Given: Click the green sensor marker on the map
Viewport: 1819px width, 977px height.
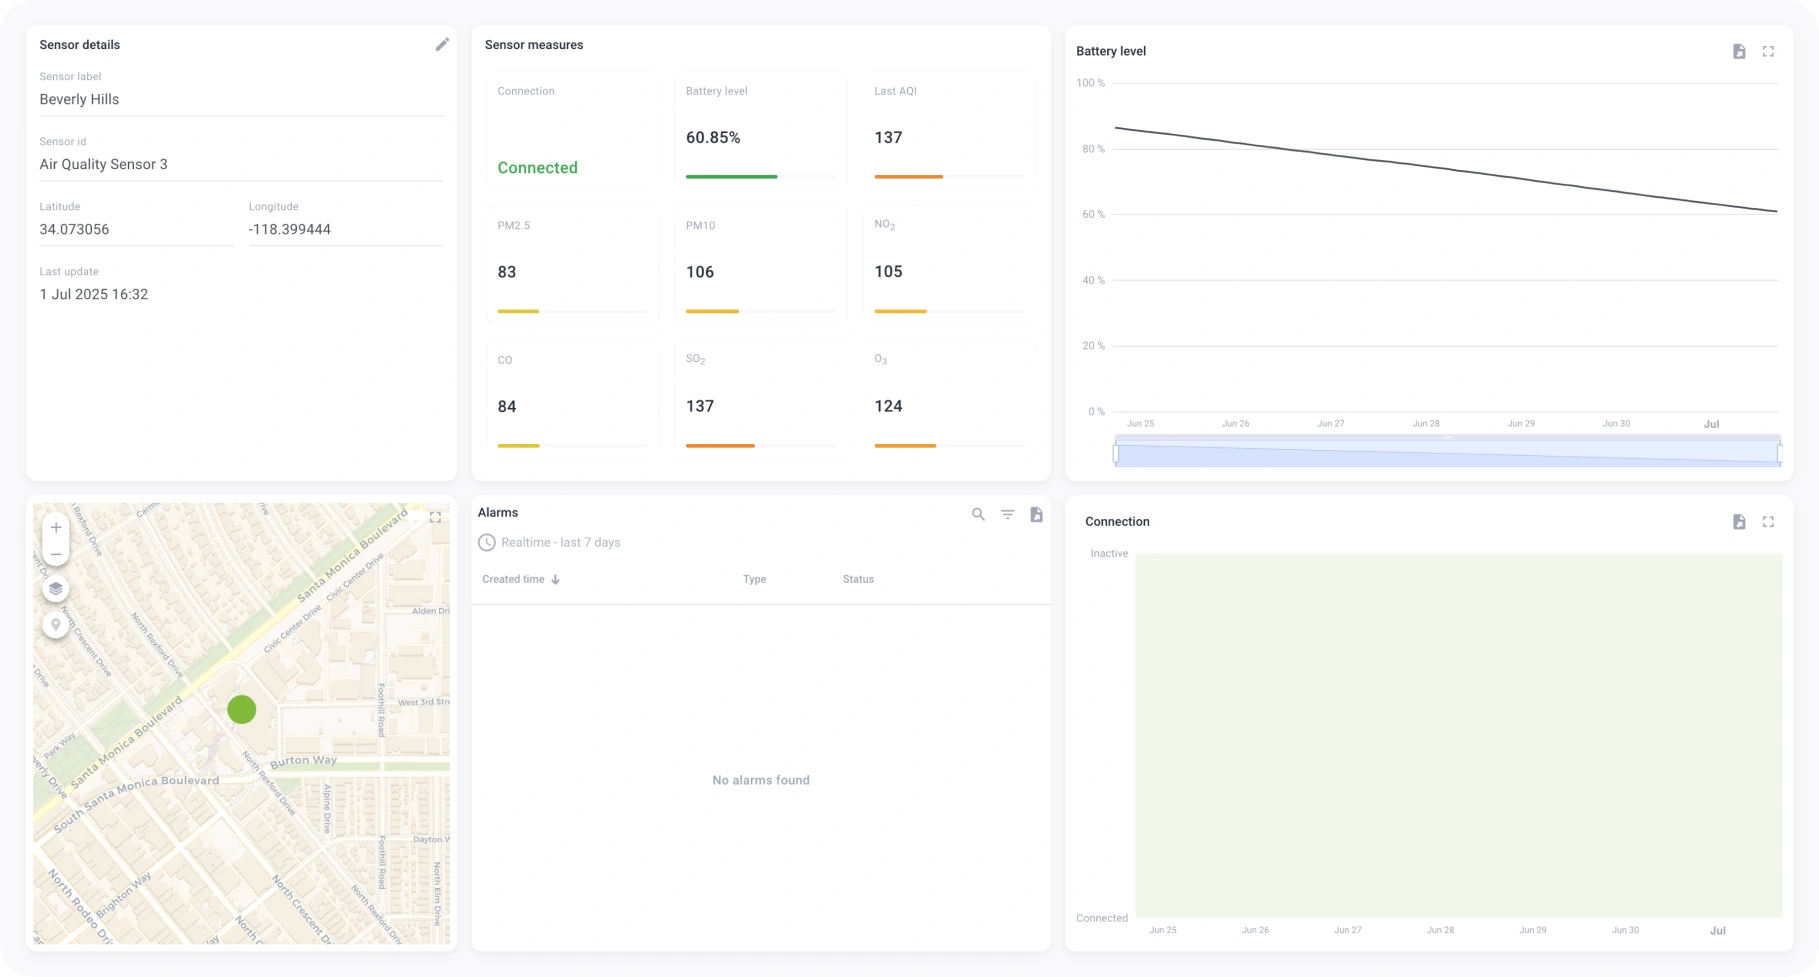Looking at the screenshot, I should point(241,709).
